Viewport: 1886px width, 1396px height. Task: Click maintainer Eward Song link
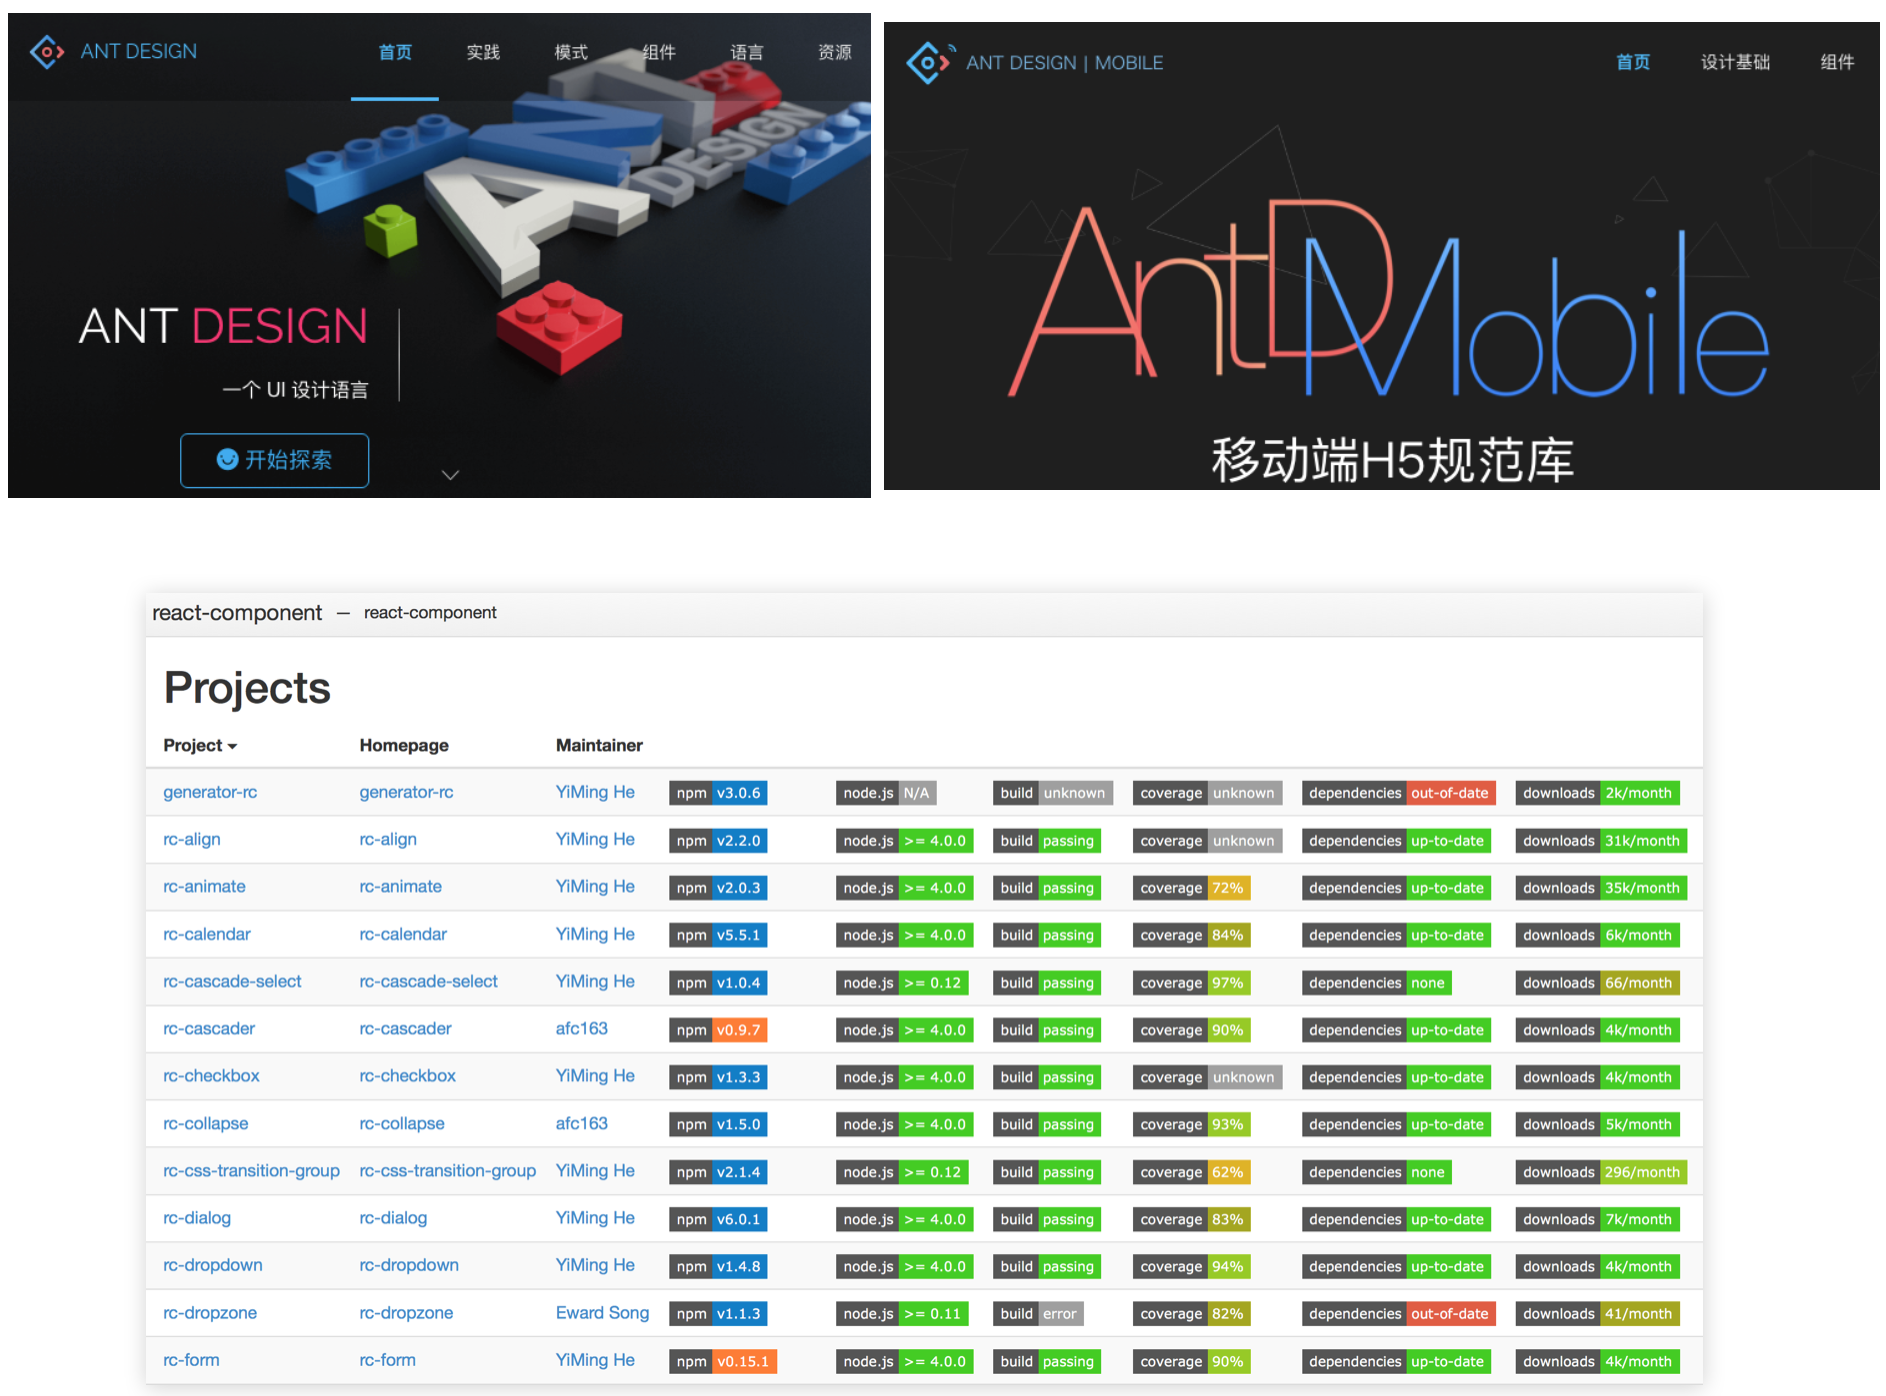602,1313
